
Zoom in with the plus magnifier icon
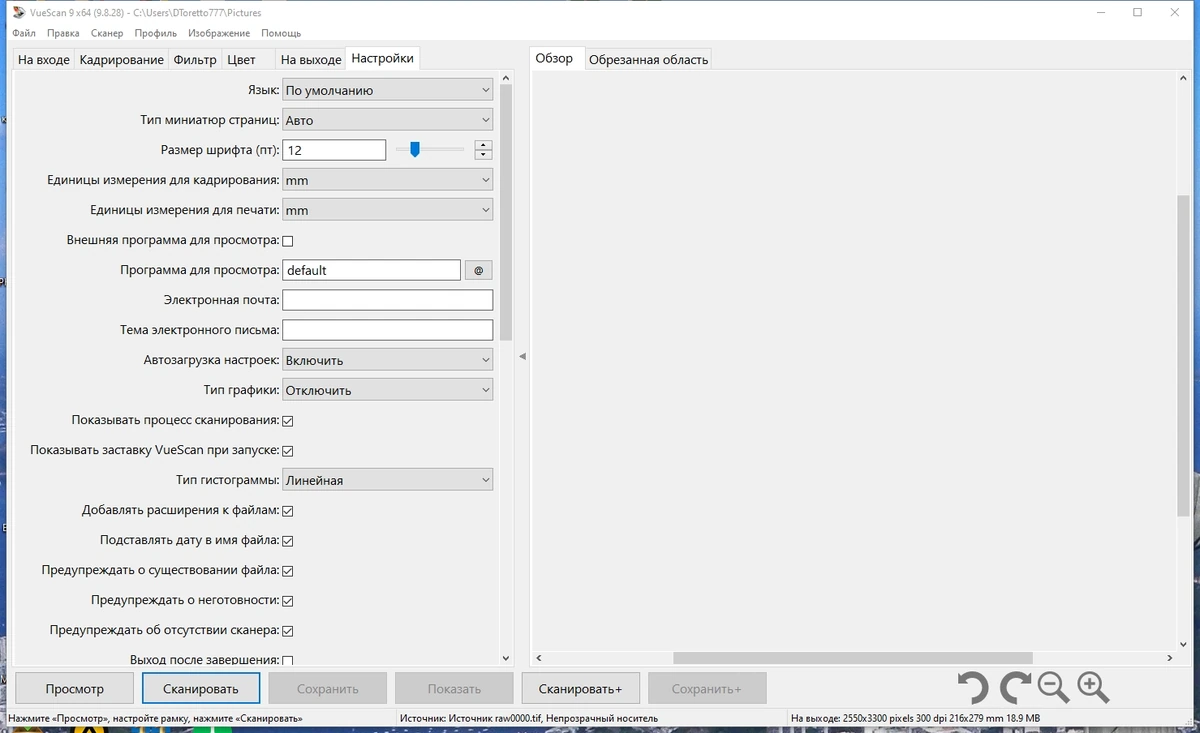pyautogui.click(x=1093, y=688)
